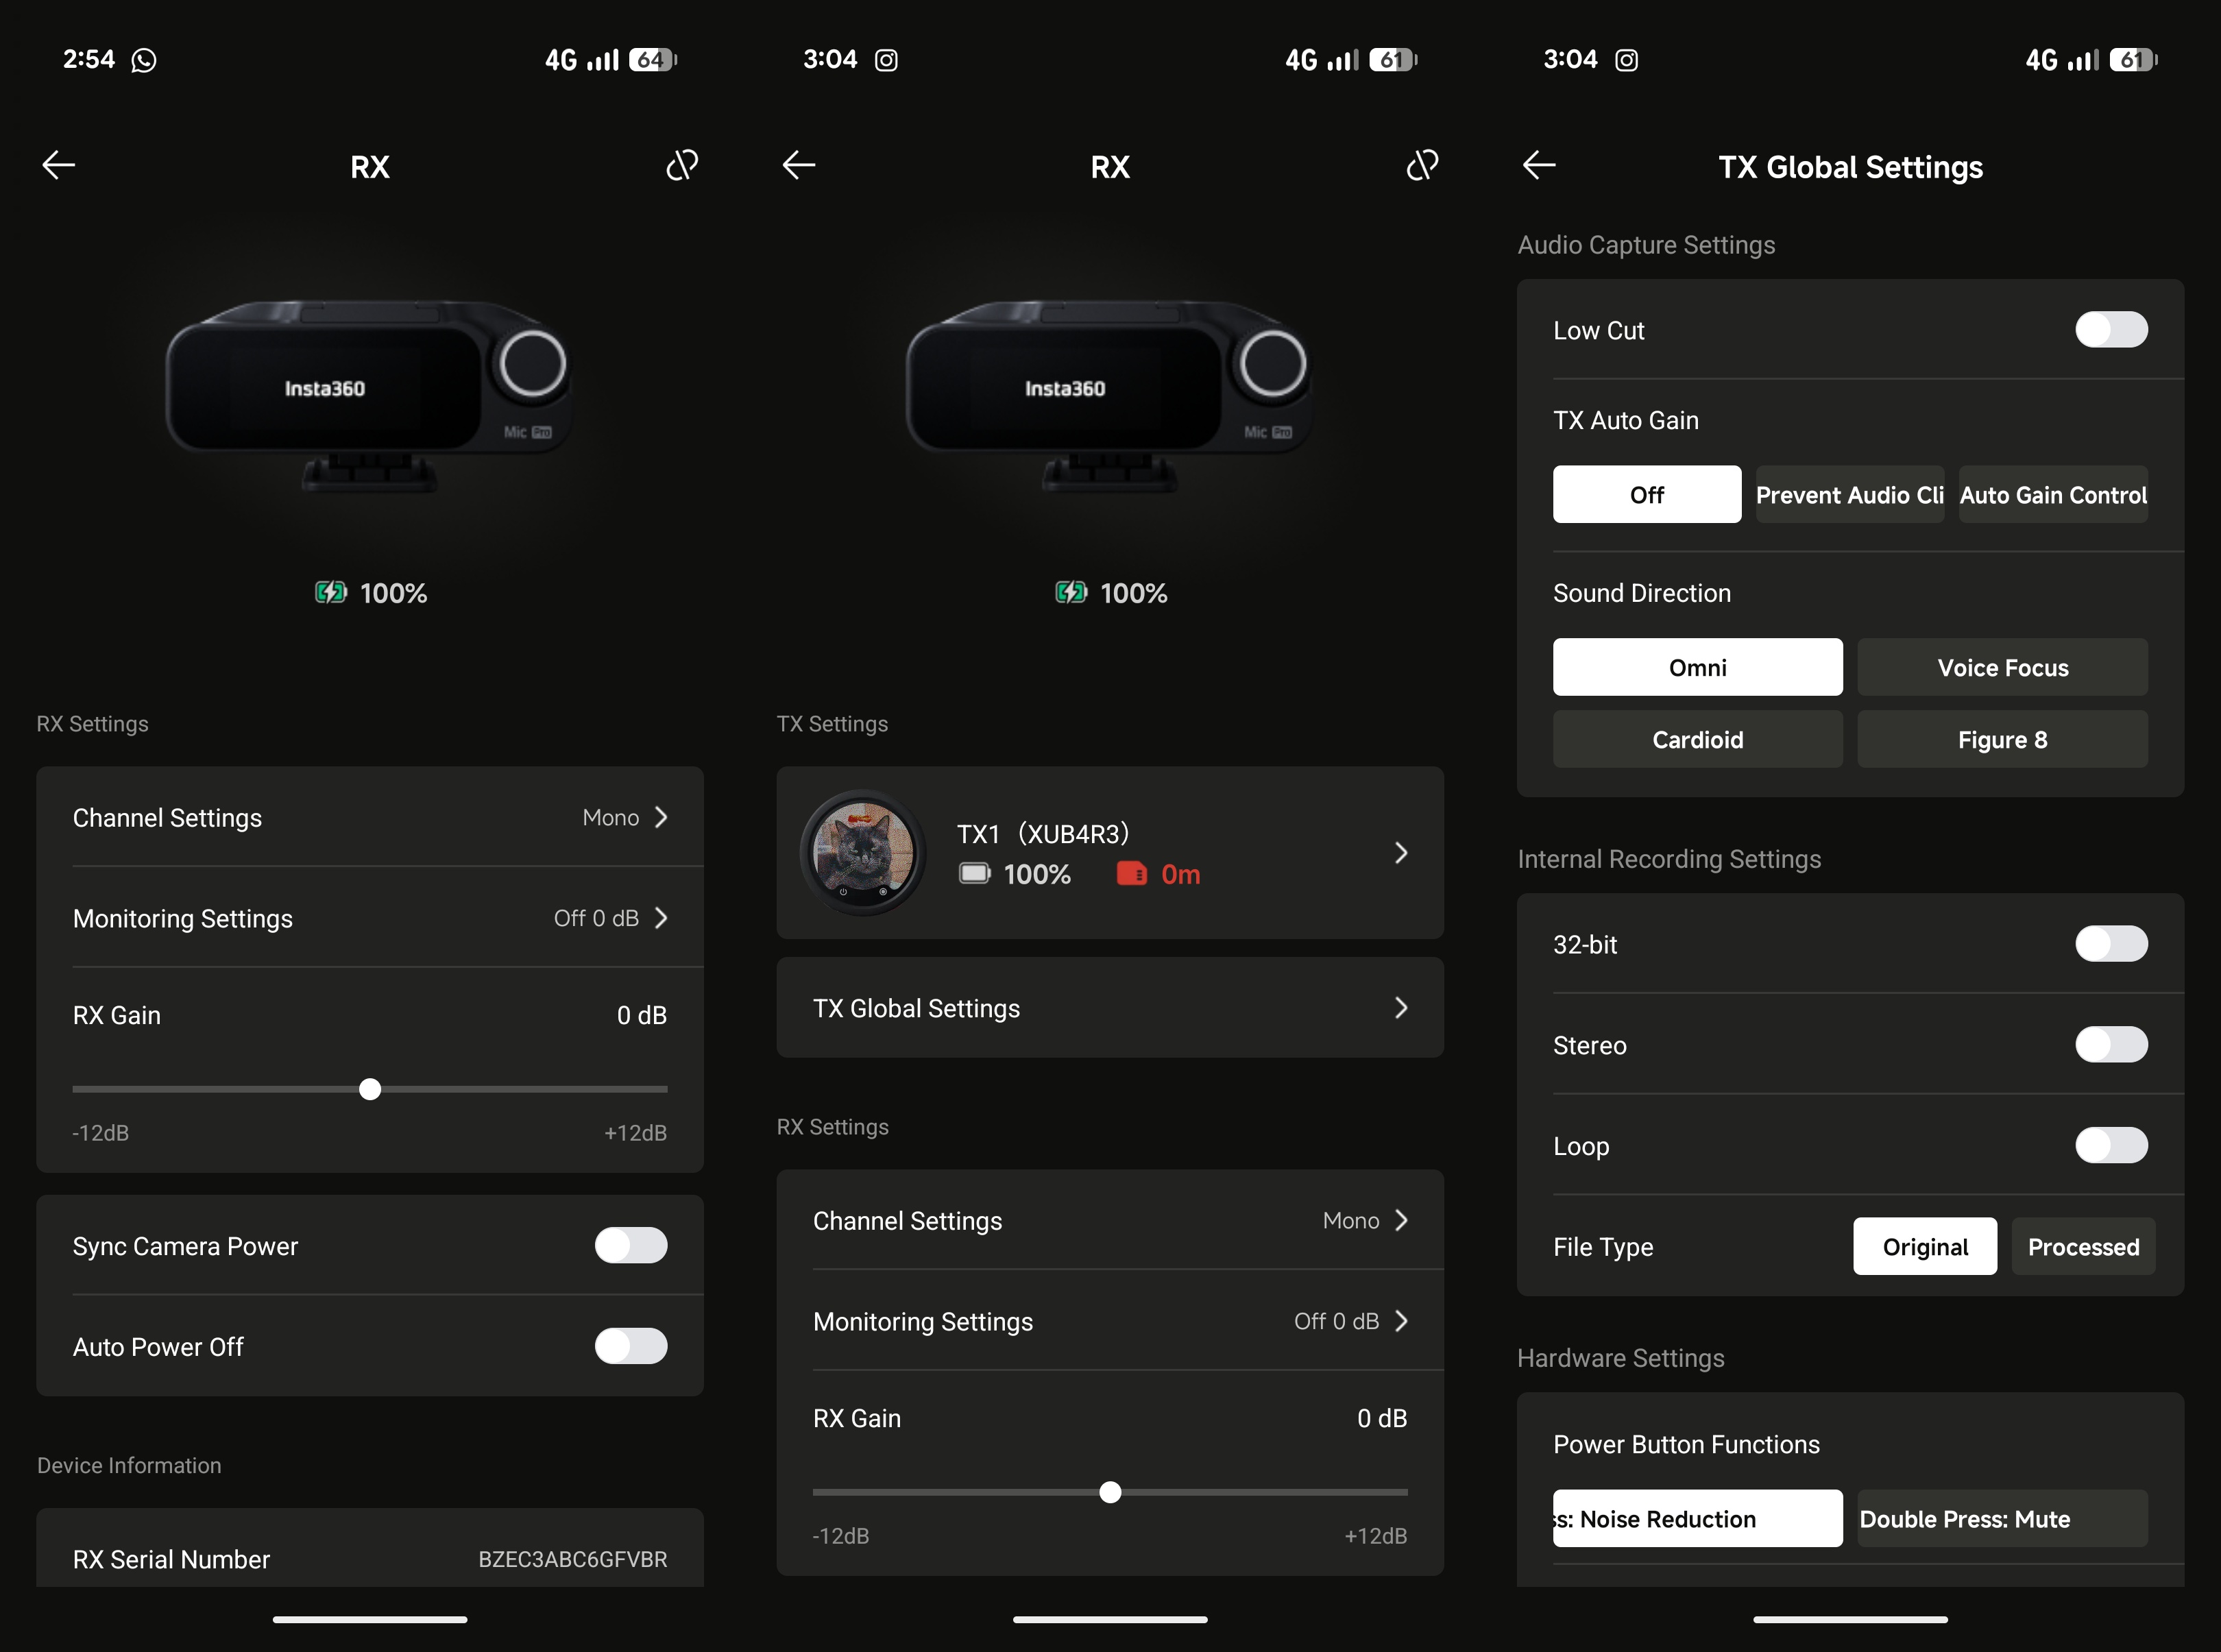Toggle 32-bit recording switch
This screenshot has height=1652, width=2221.
pos(2111,944)
